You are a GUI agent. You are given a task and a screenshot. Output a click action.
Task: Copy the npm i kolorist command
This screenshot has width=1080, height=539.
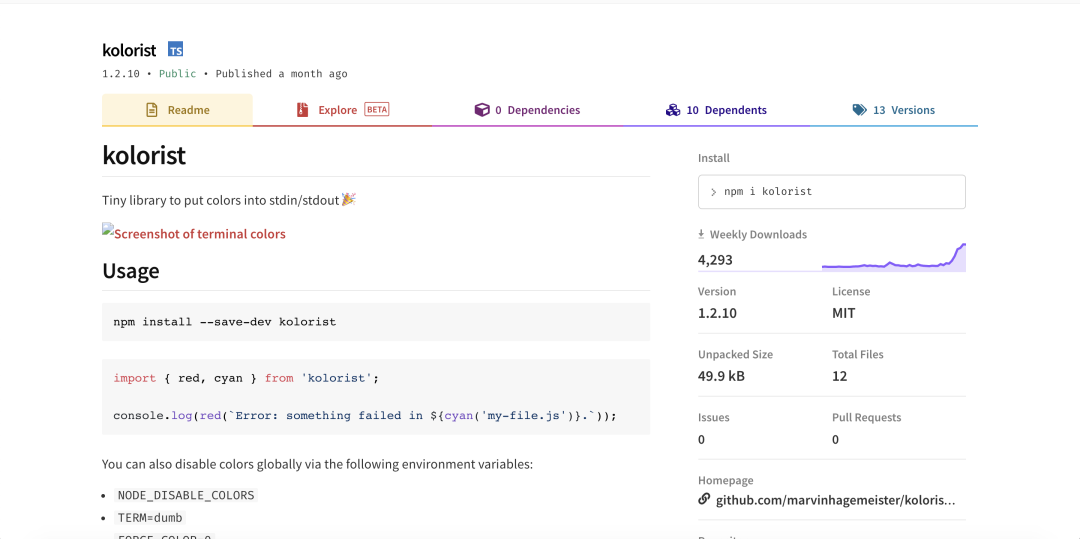point(832,192)
